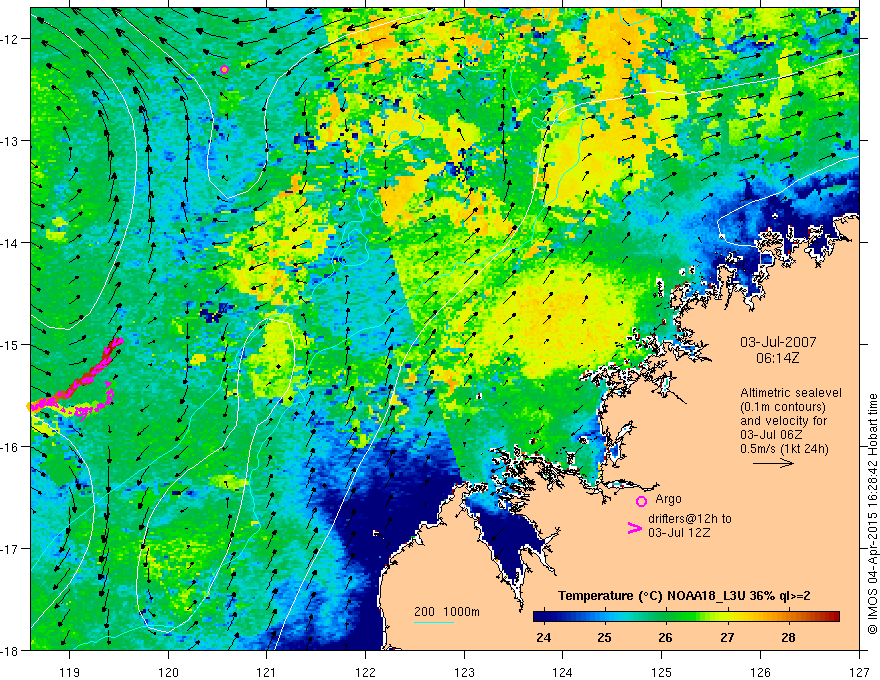Image resolution: width=880 pixels, height=680 pixels.
Task: Click the longitude label 127
Action: pyautogui.click(x=859, y=672)
